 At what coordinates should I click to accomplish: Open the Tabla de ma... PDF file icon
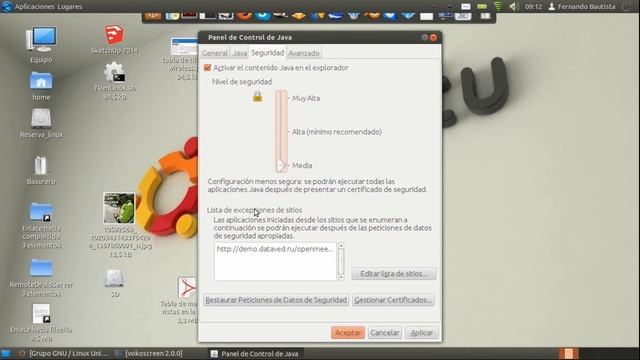click(x=187, y=287)
